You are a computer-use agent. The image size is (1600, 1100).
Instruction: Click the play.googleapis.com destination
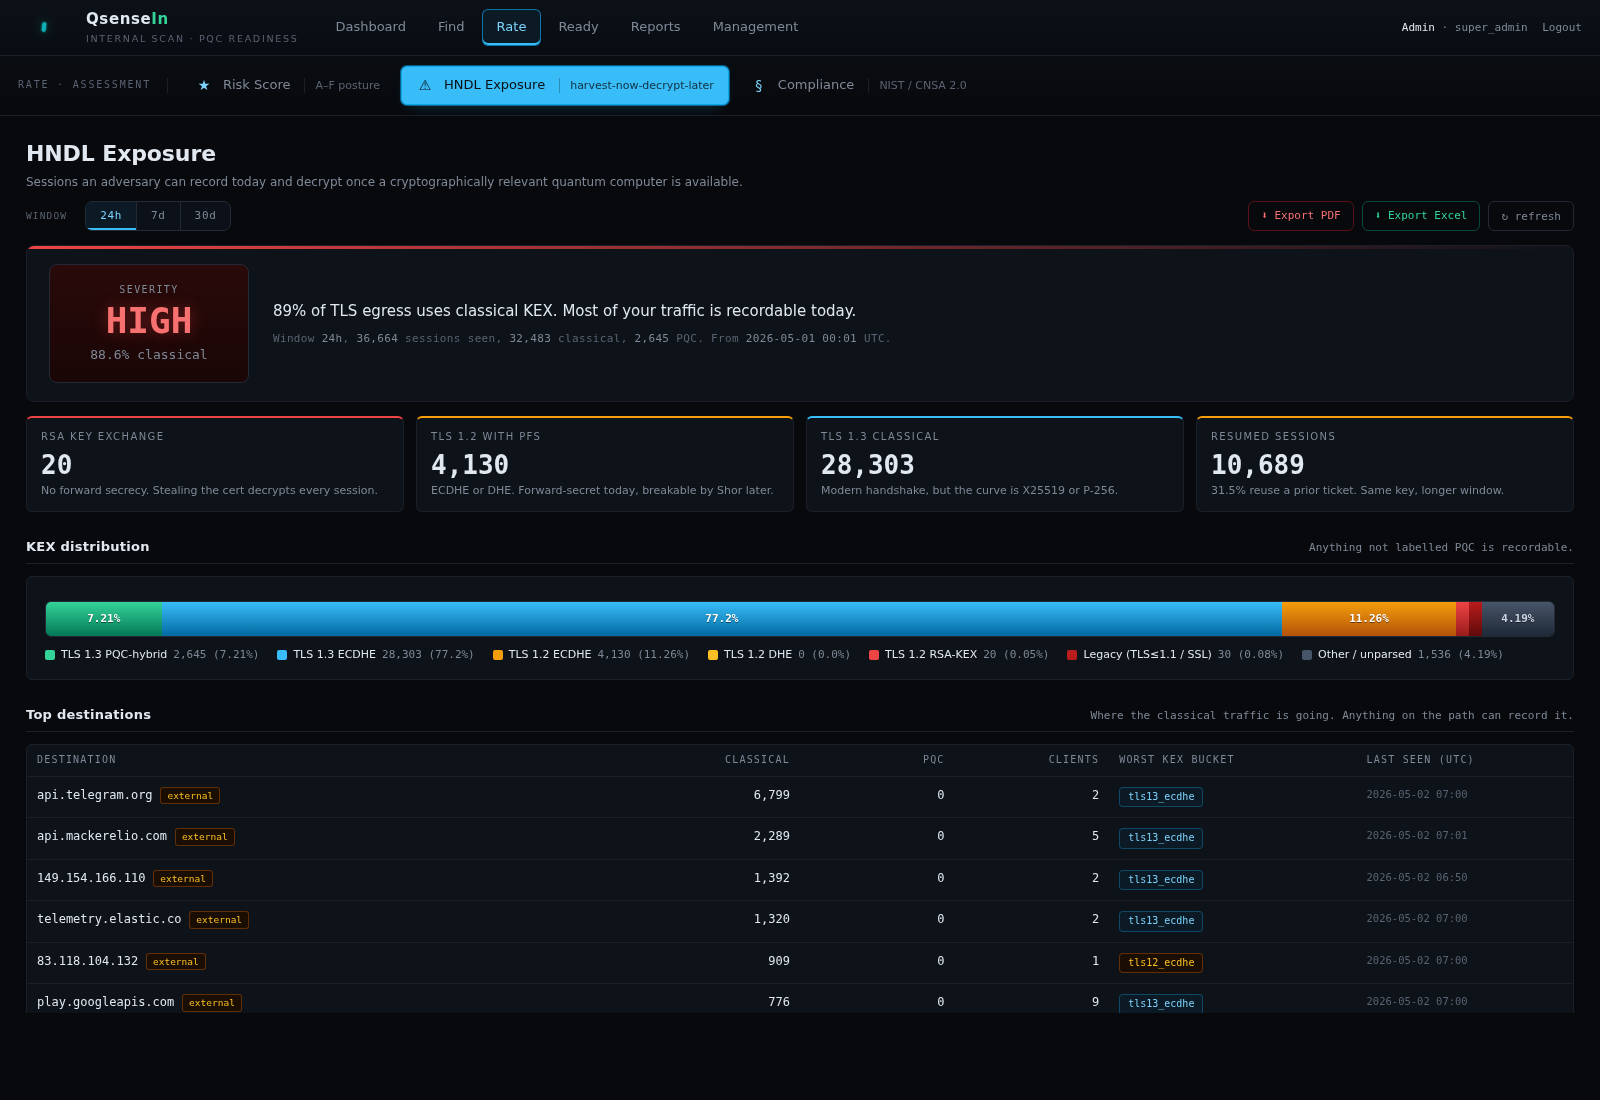(x=106, y=1003)
